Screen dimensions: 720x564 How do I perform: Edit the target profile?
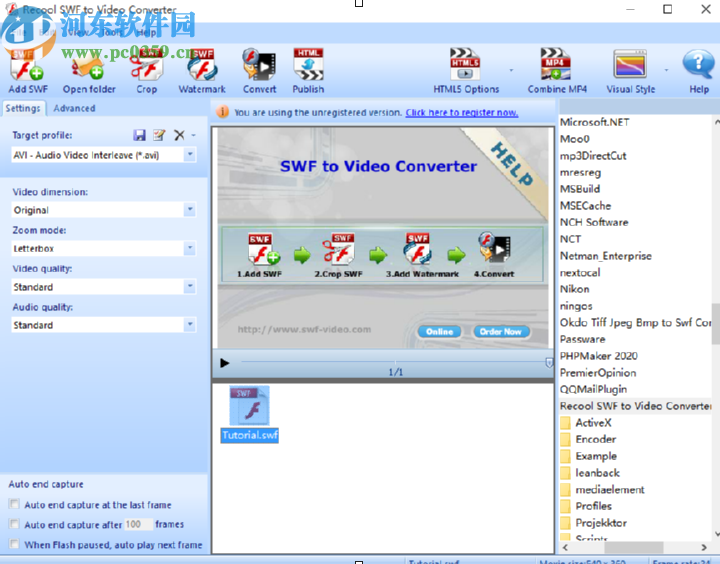(159, 135)
